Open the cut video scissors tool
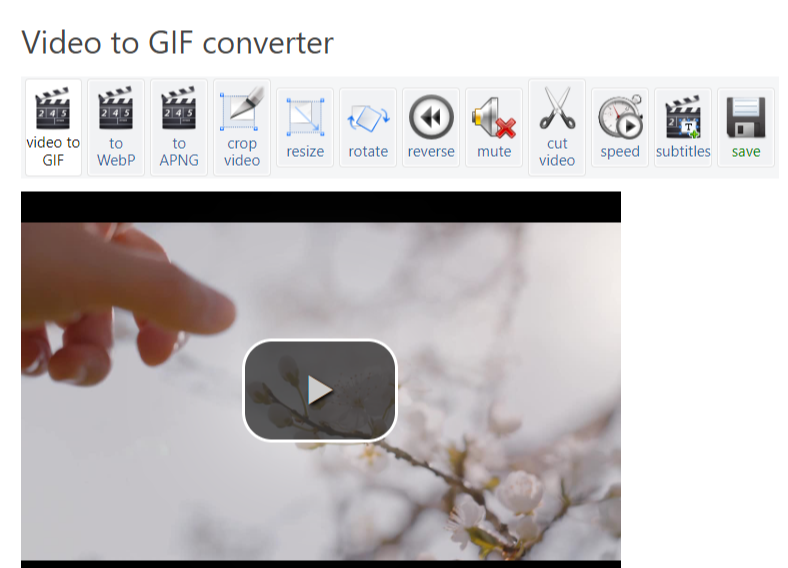The width and height of the screenshot is (788, 568). click(557, 127)
